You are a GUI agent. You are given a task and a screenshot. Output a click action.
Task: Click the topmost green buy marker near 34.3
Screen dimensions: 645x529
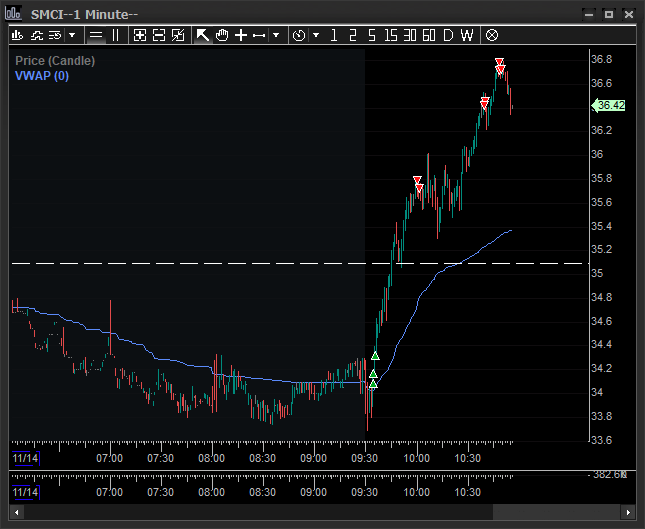[375, 356]
